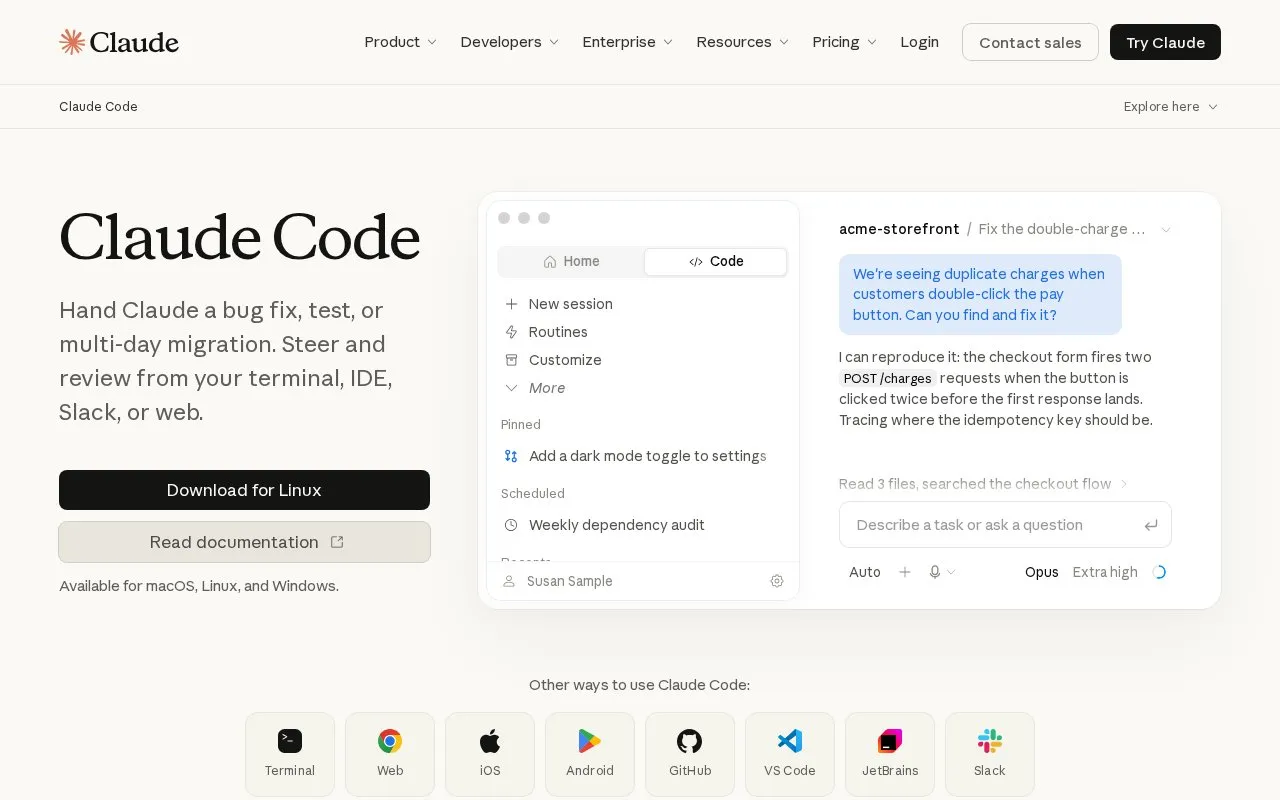Click the Try Claude button
Image resolution: width=1280 pixels, height=800 pixels.
tap(1165, 42)
